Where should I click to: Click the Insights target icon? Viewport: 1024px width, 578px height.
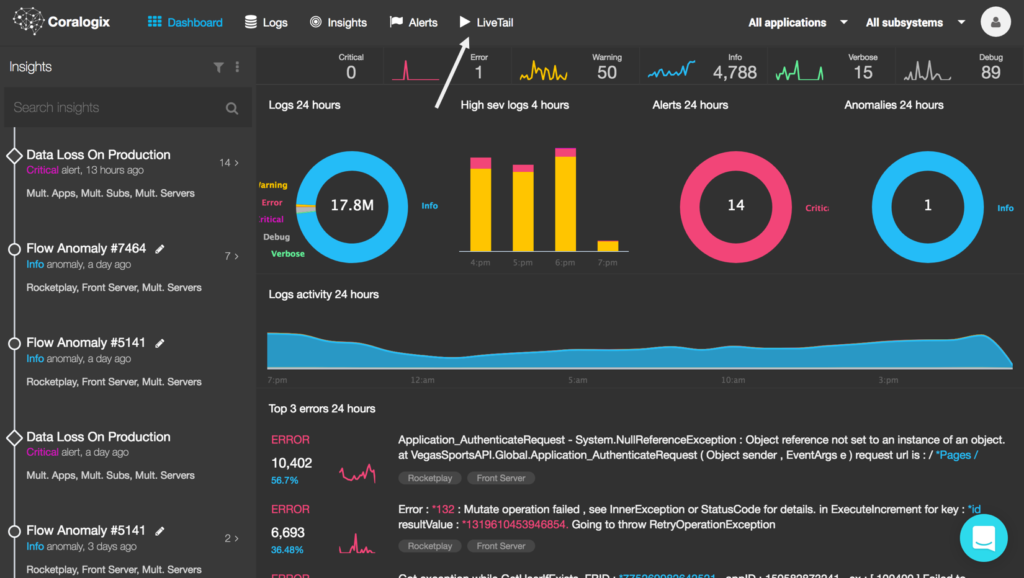[317, 20]
